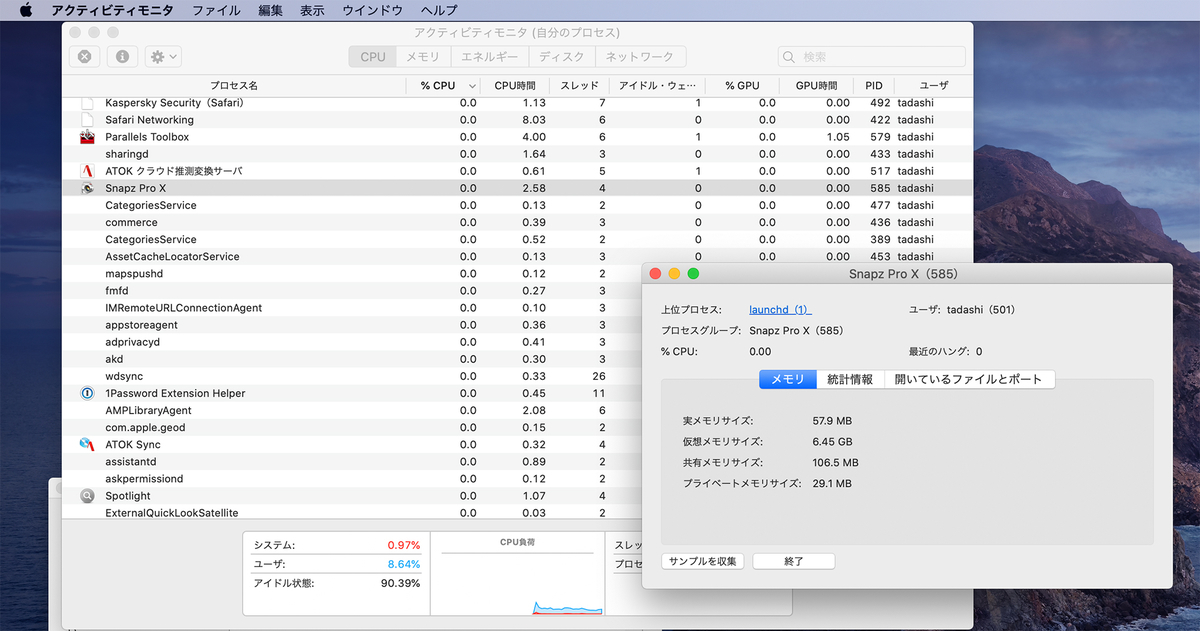Click the 終了 button in Snapz window
The image size is (1200, 631).
point(794,562)
